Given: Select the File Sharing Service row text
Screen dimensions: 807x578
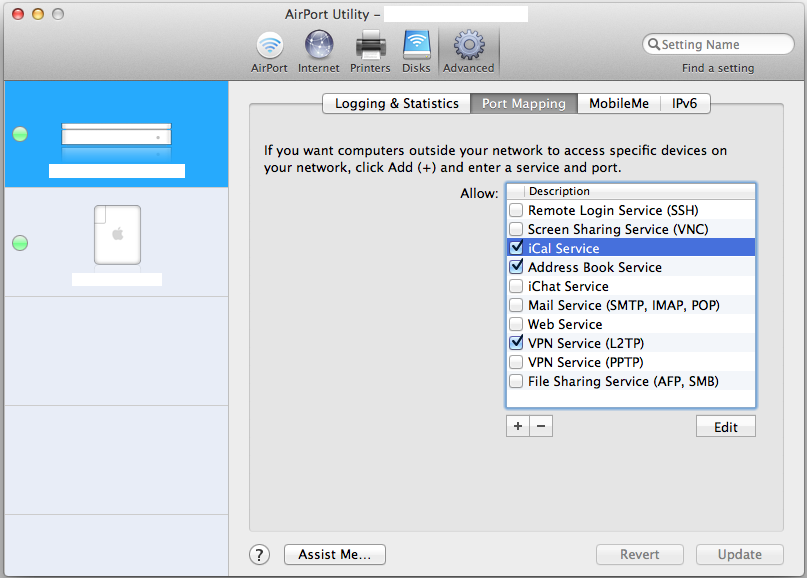Looking at the screenshot, I should pyautogui.click(x=623, y=382).
